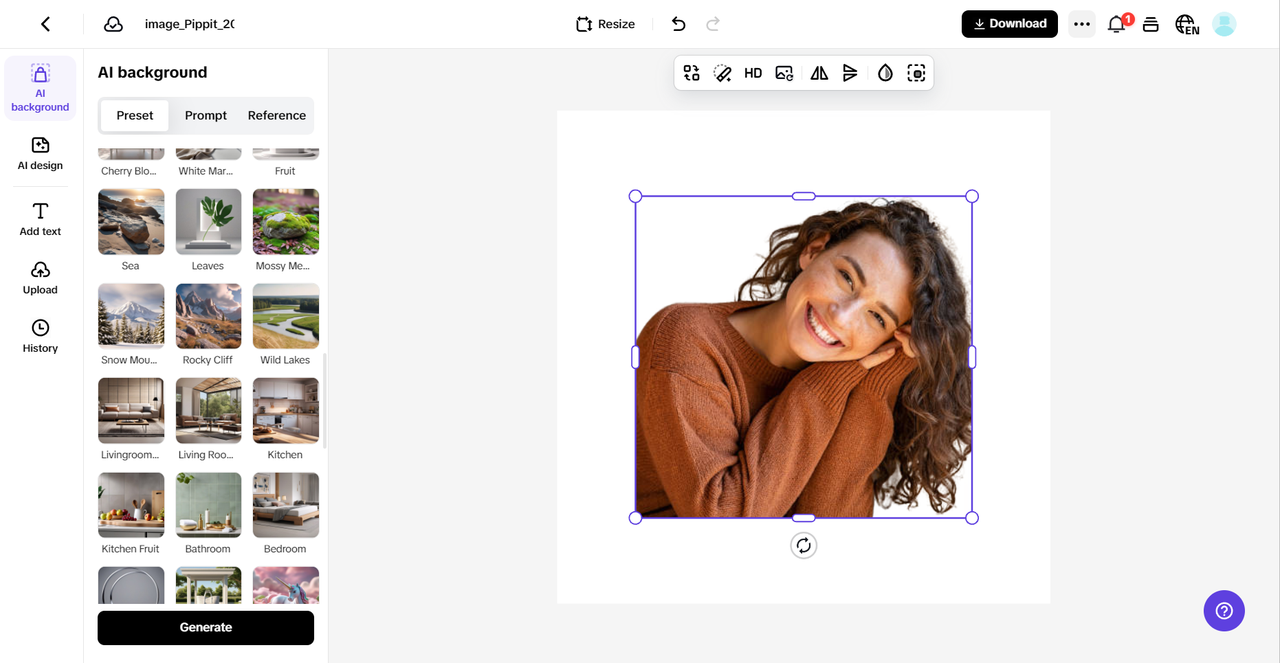The width and height of the screenshot is (1280, 663).
Task: Click the replace image icon
Action: coord(784,73)
